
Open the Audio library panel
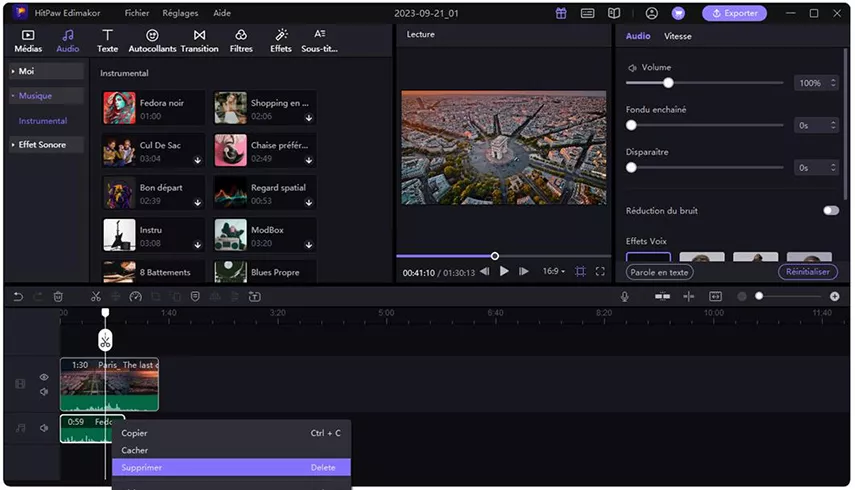[x=68, y=41]
